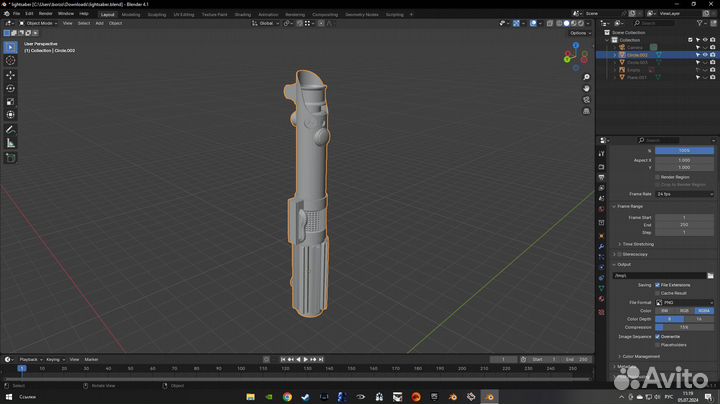Viewport: 720px width, 404px height.
Task: Activate the Scale tool
Action: 11,101
